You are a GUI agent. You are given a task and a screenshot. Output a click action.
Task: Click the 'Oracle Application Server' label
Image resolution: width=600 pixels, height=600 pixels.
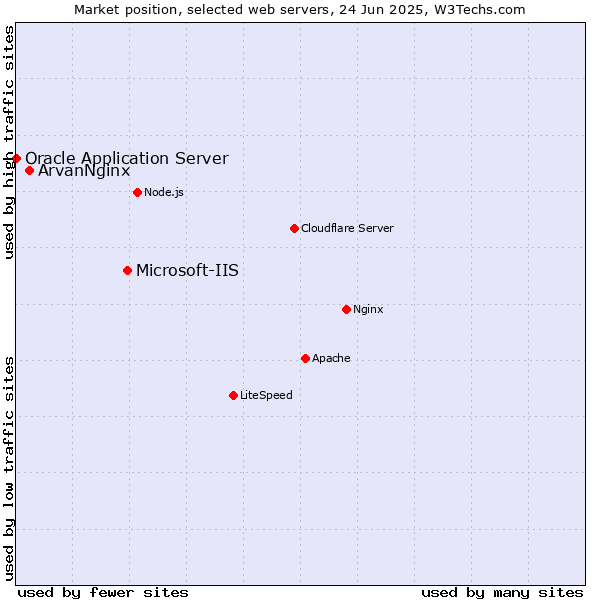click(127, 158)
